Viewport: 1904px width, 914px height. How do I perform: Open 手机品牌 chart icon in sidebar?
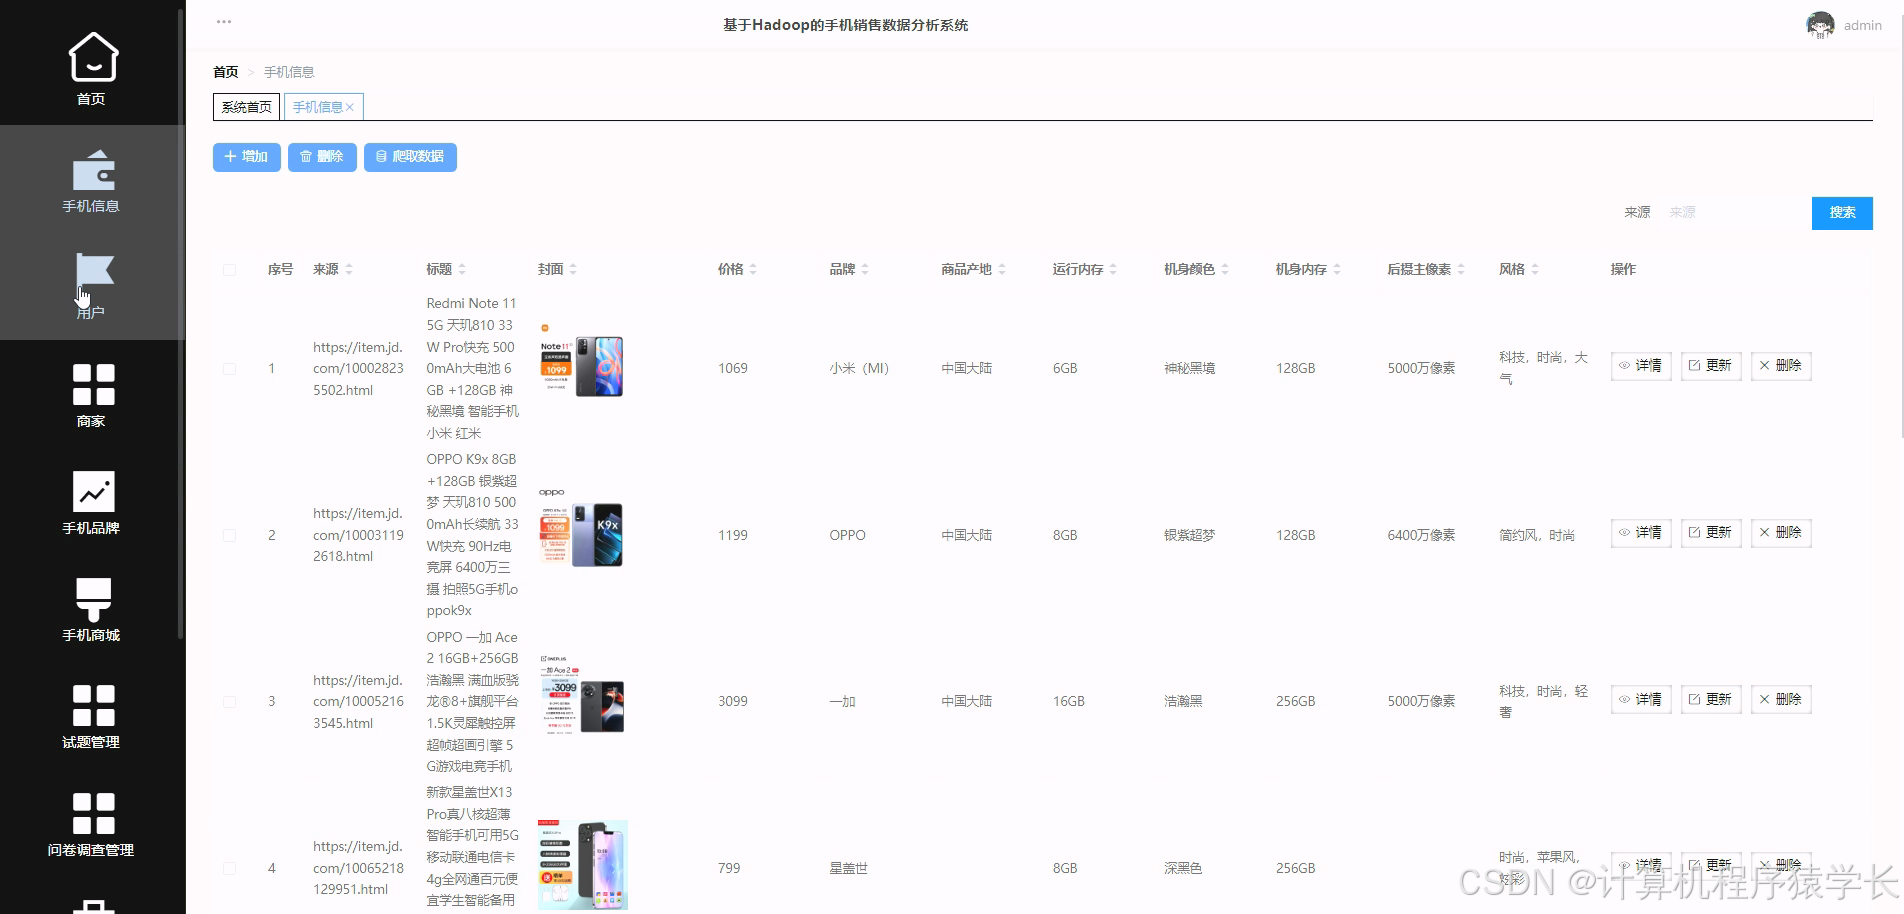point(93,492)
